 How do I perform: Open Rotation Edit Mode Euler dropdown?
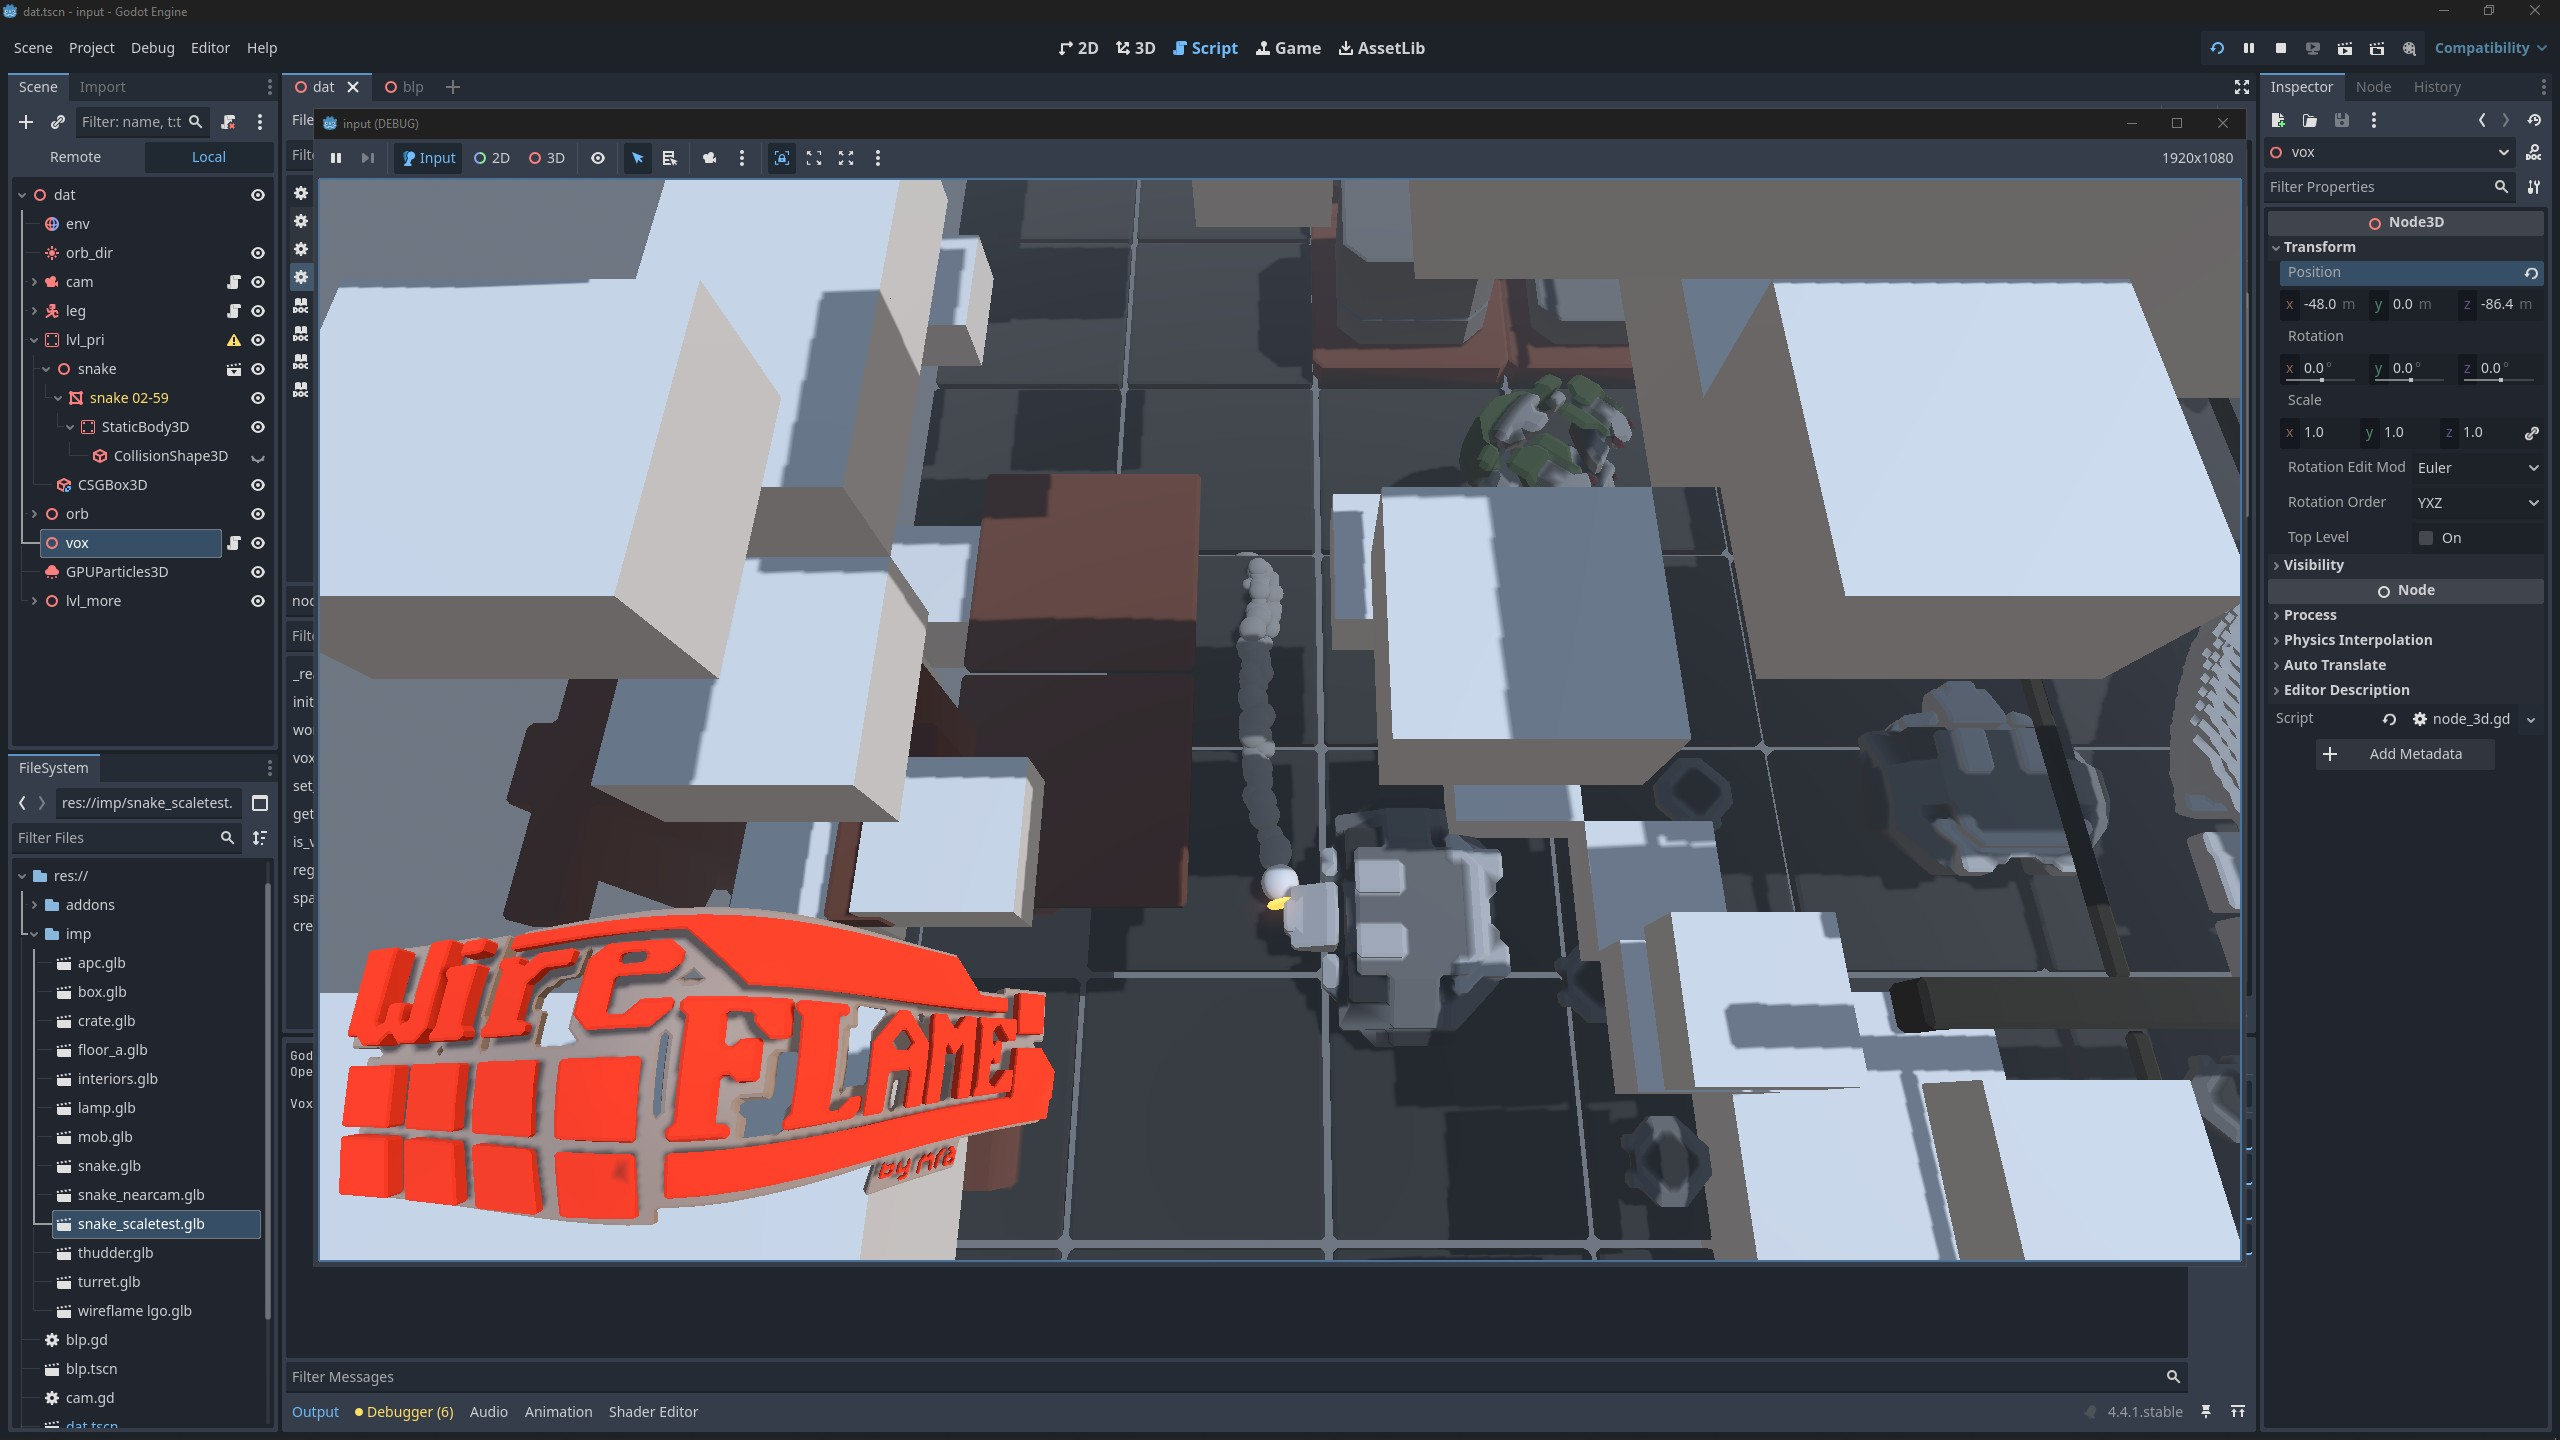coord(2478,468)
